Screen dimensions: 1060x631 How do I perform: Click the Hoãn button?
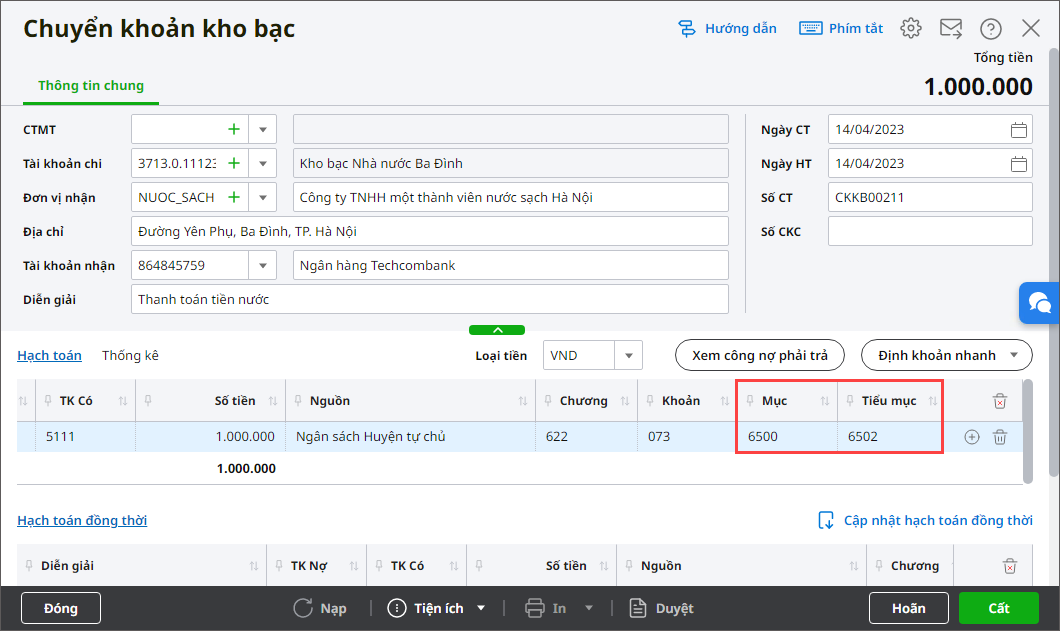[909, 608]
